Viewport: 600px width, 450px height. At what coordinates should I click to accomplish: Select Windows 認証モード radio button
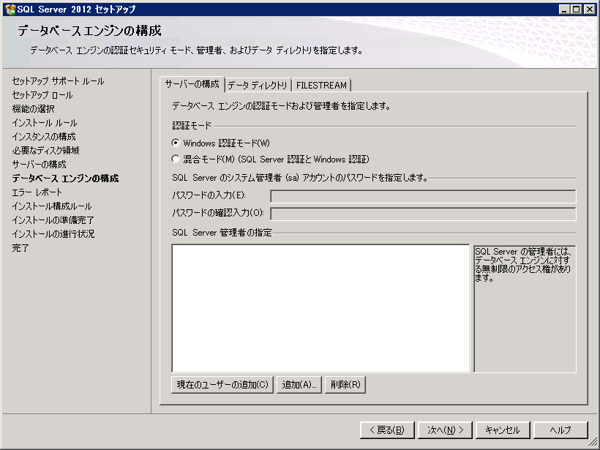click(x=176, y=143)
